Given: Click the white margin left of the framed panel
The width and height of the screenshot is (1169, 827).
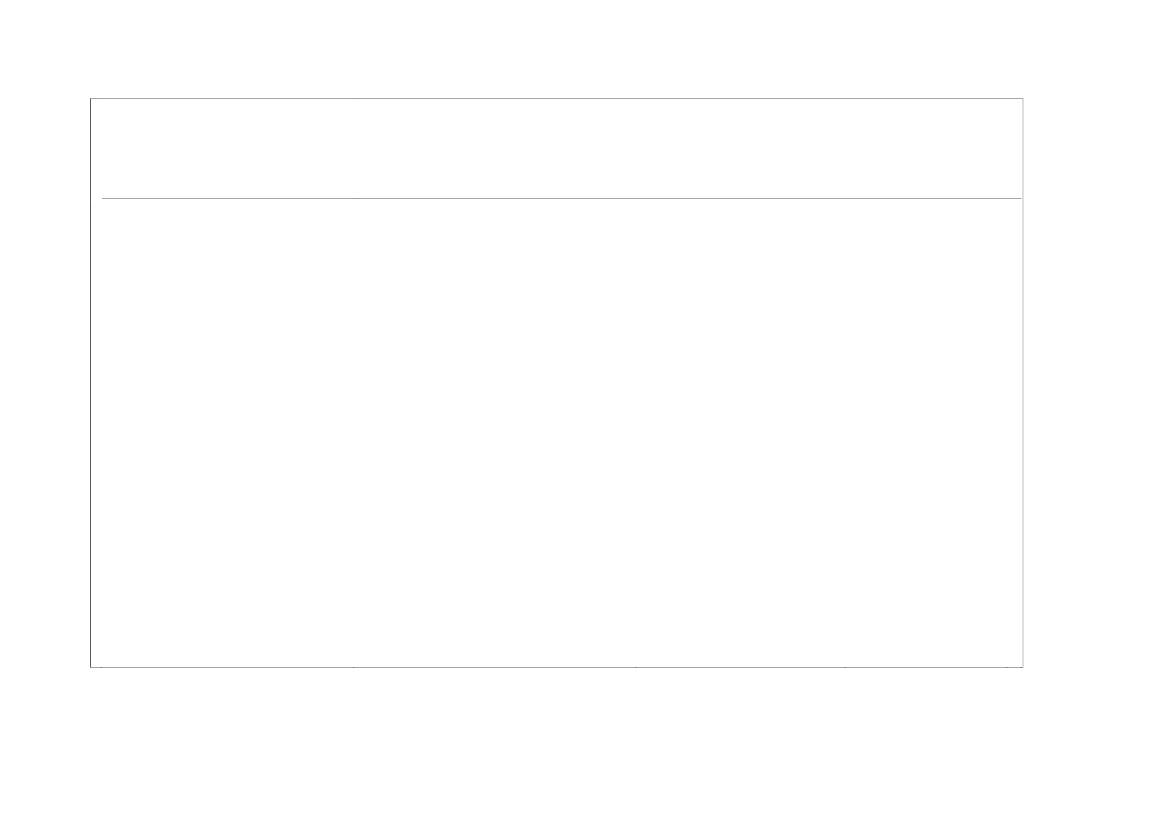Looking at the screenshot, I should [x=45, y=383].
